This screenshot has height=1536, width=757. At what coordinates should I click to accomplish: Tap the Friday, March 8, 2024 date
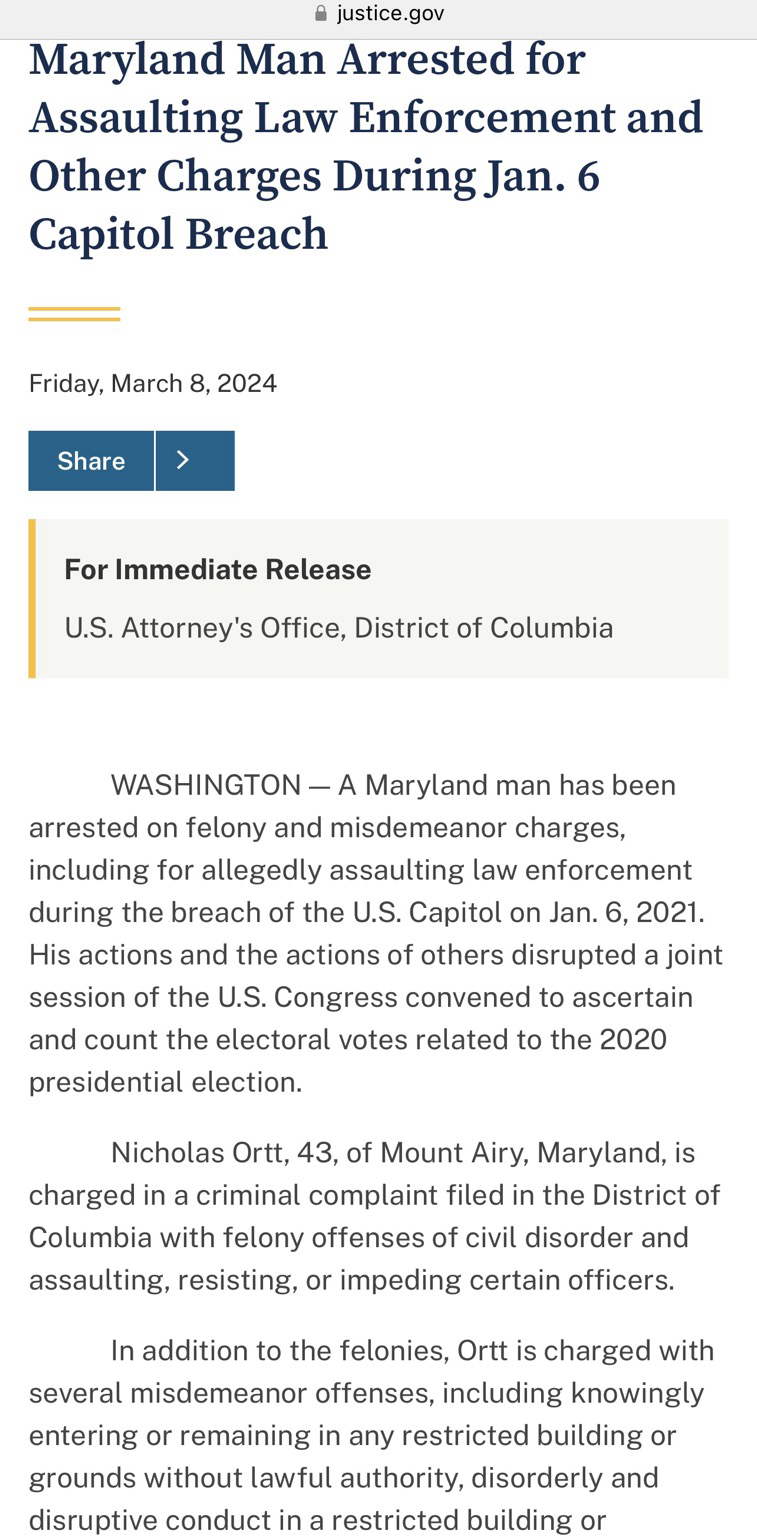(x=153, y=383)
